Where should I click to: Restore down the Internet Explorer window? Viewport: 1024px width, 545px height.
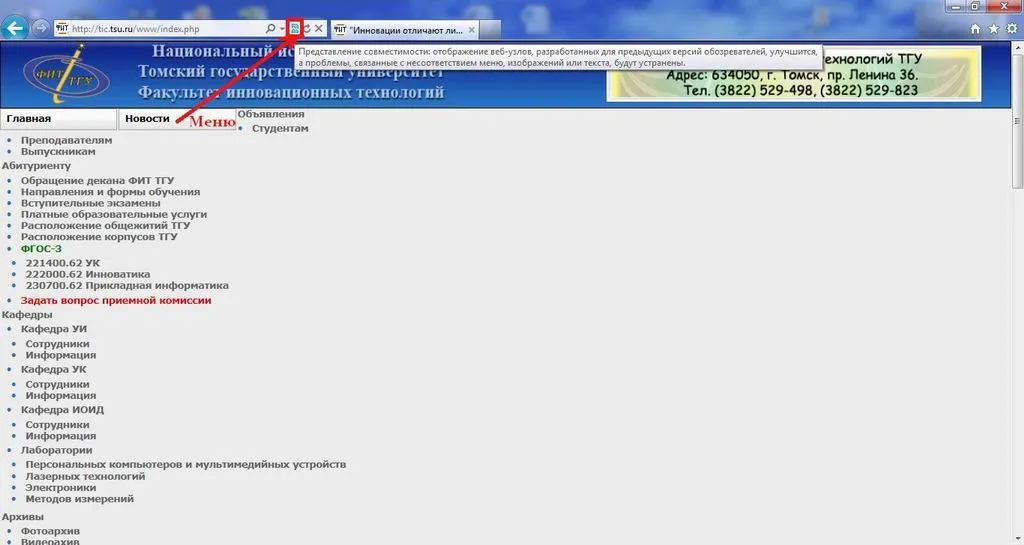(x=976, y=7)
